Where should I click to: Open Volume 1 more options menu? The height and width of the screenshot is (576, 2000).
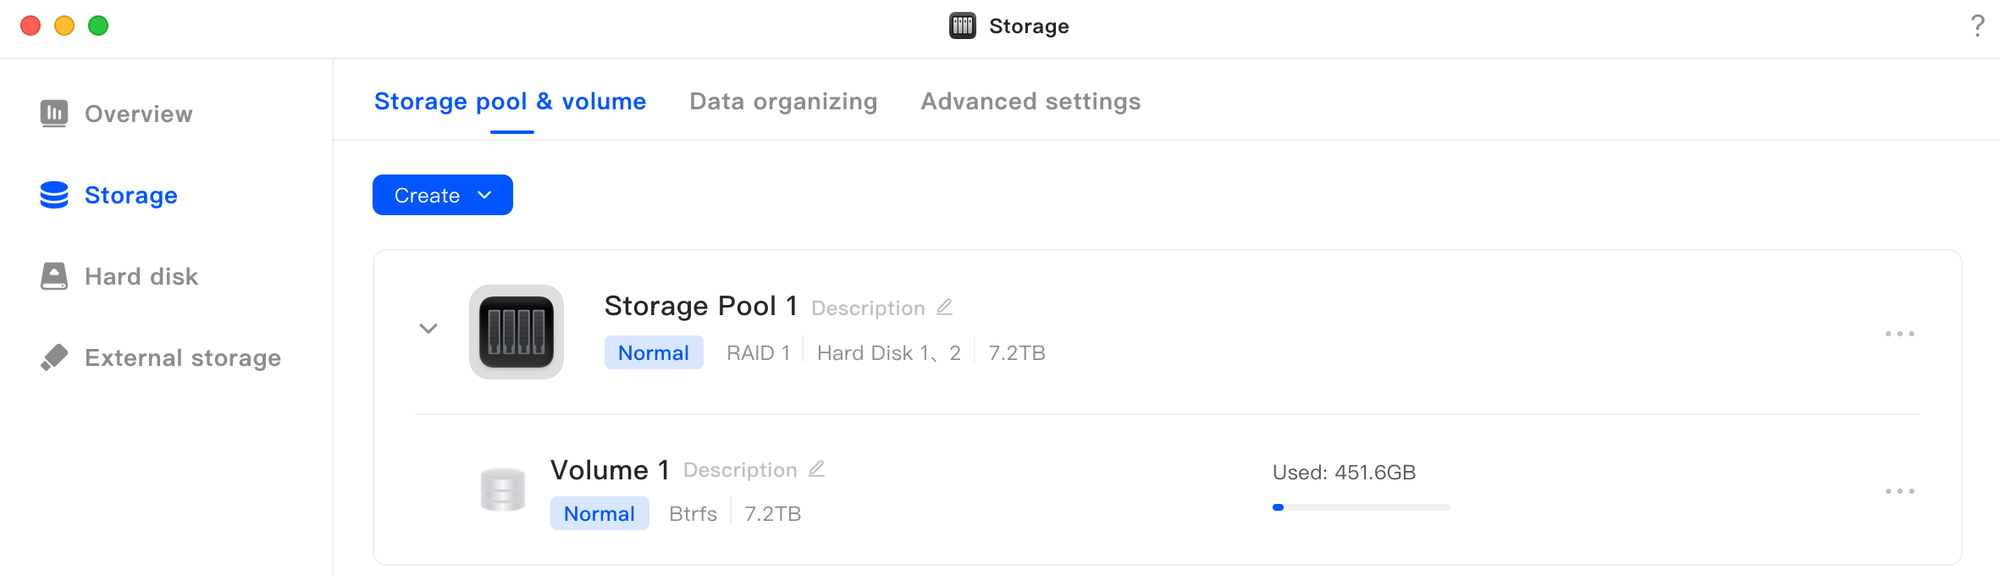pyautogui.click(x=1899, y=491)
